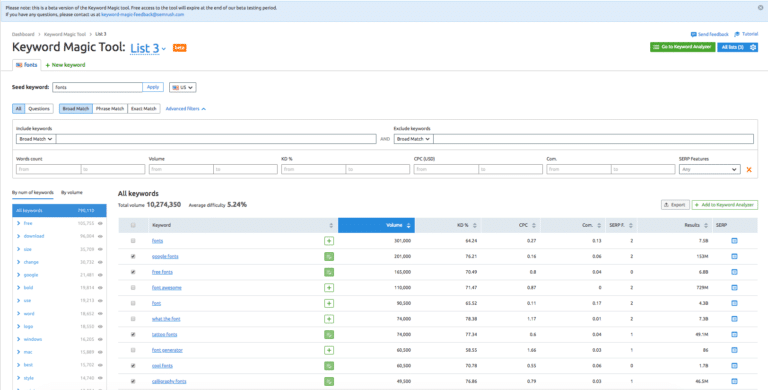The width and height of the screenshot is (768, 390).
Task: Click 'Add to Keyword Analyzer' button
Action: pos(725,205)
